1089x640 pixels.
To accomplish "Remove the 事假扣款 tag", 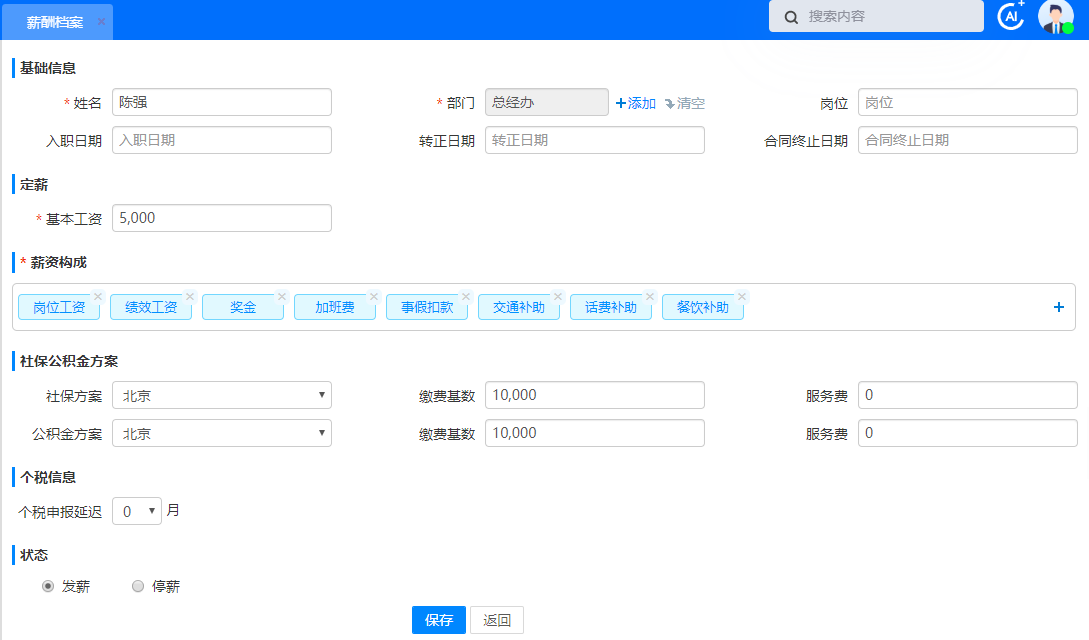I will tap(466, 297).
